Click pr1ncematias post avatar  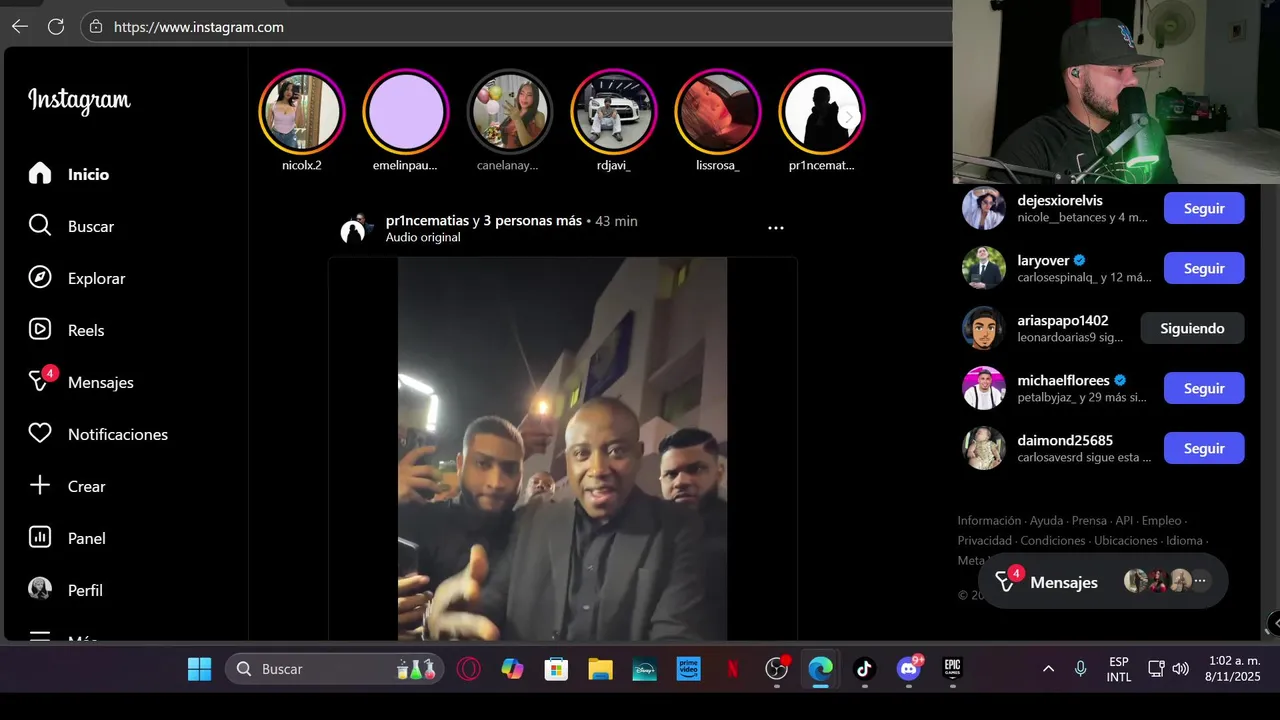353,230
